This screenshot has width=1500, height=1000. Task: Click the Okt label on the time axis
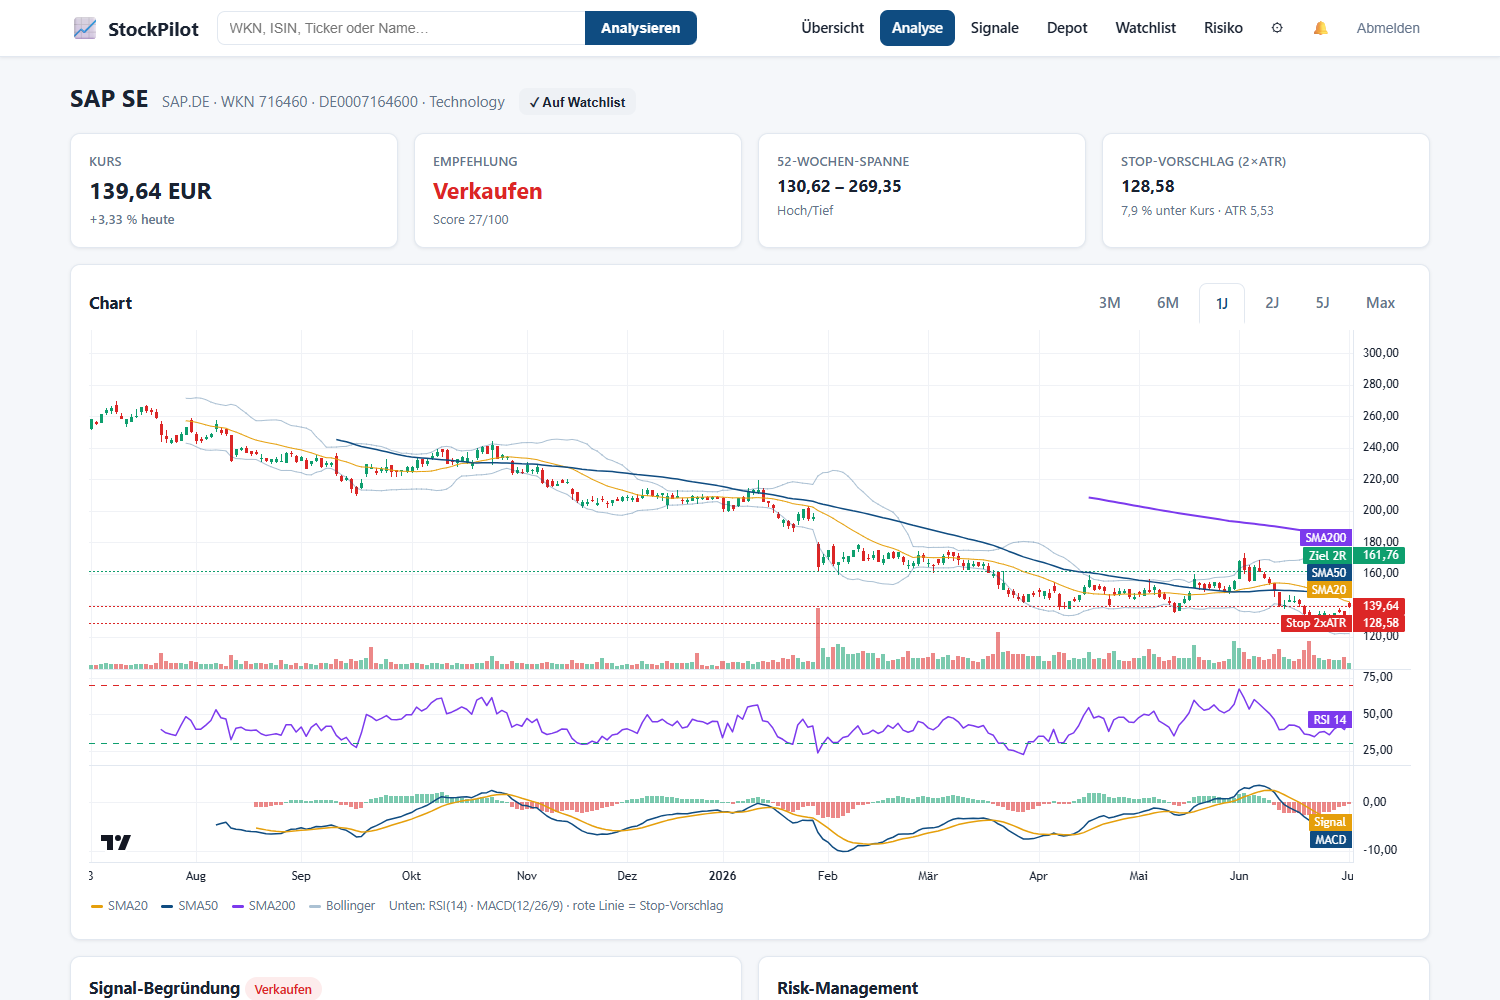(x=411, y=876)
